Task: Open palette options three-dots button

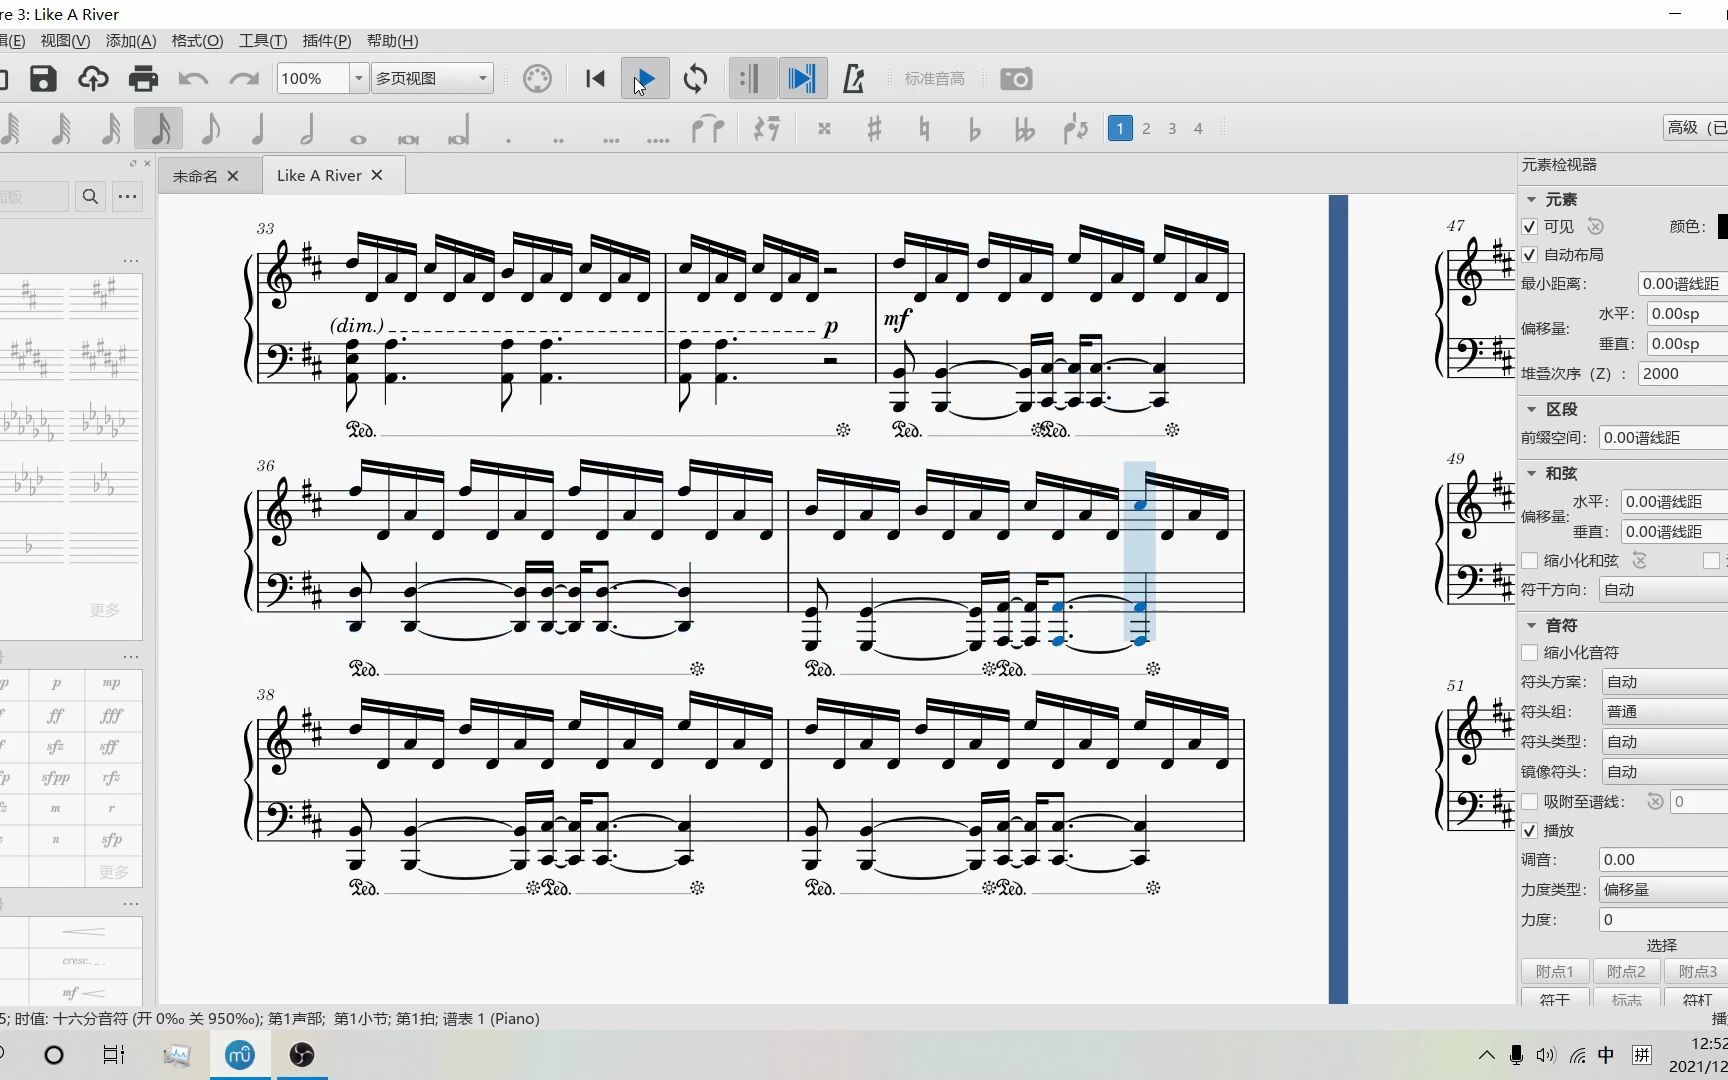Action: click(x=127, y=196)
